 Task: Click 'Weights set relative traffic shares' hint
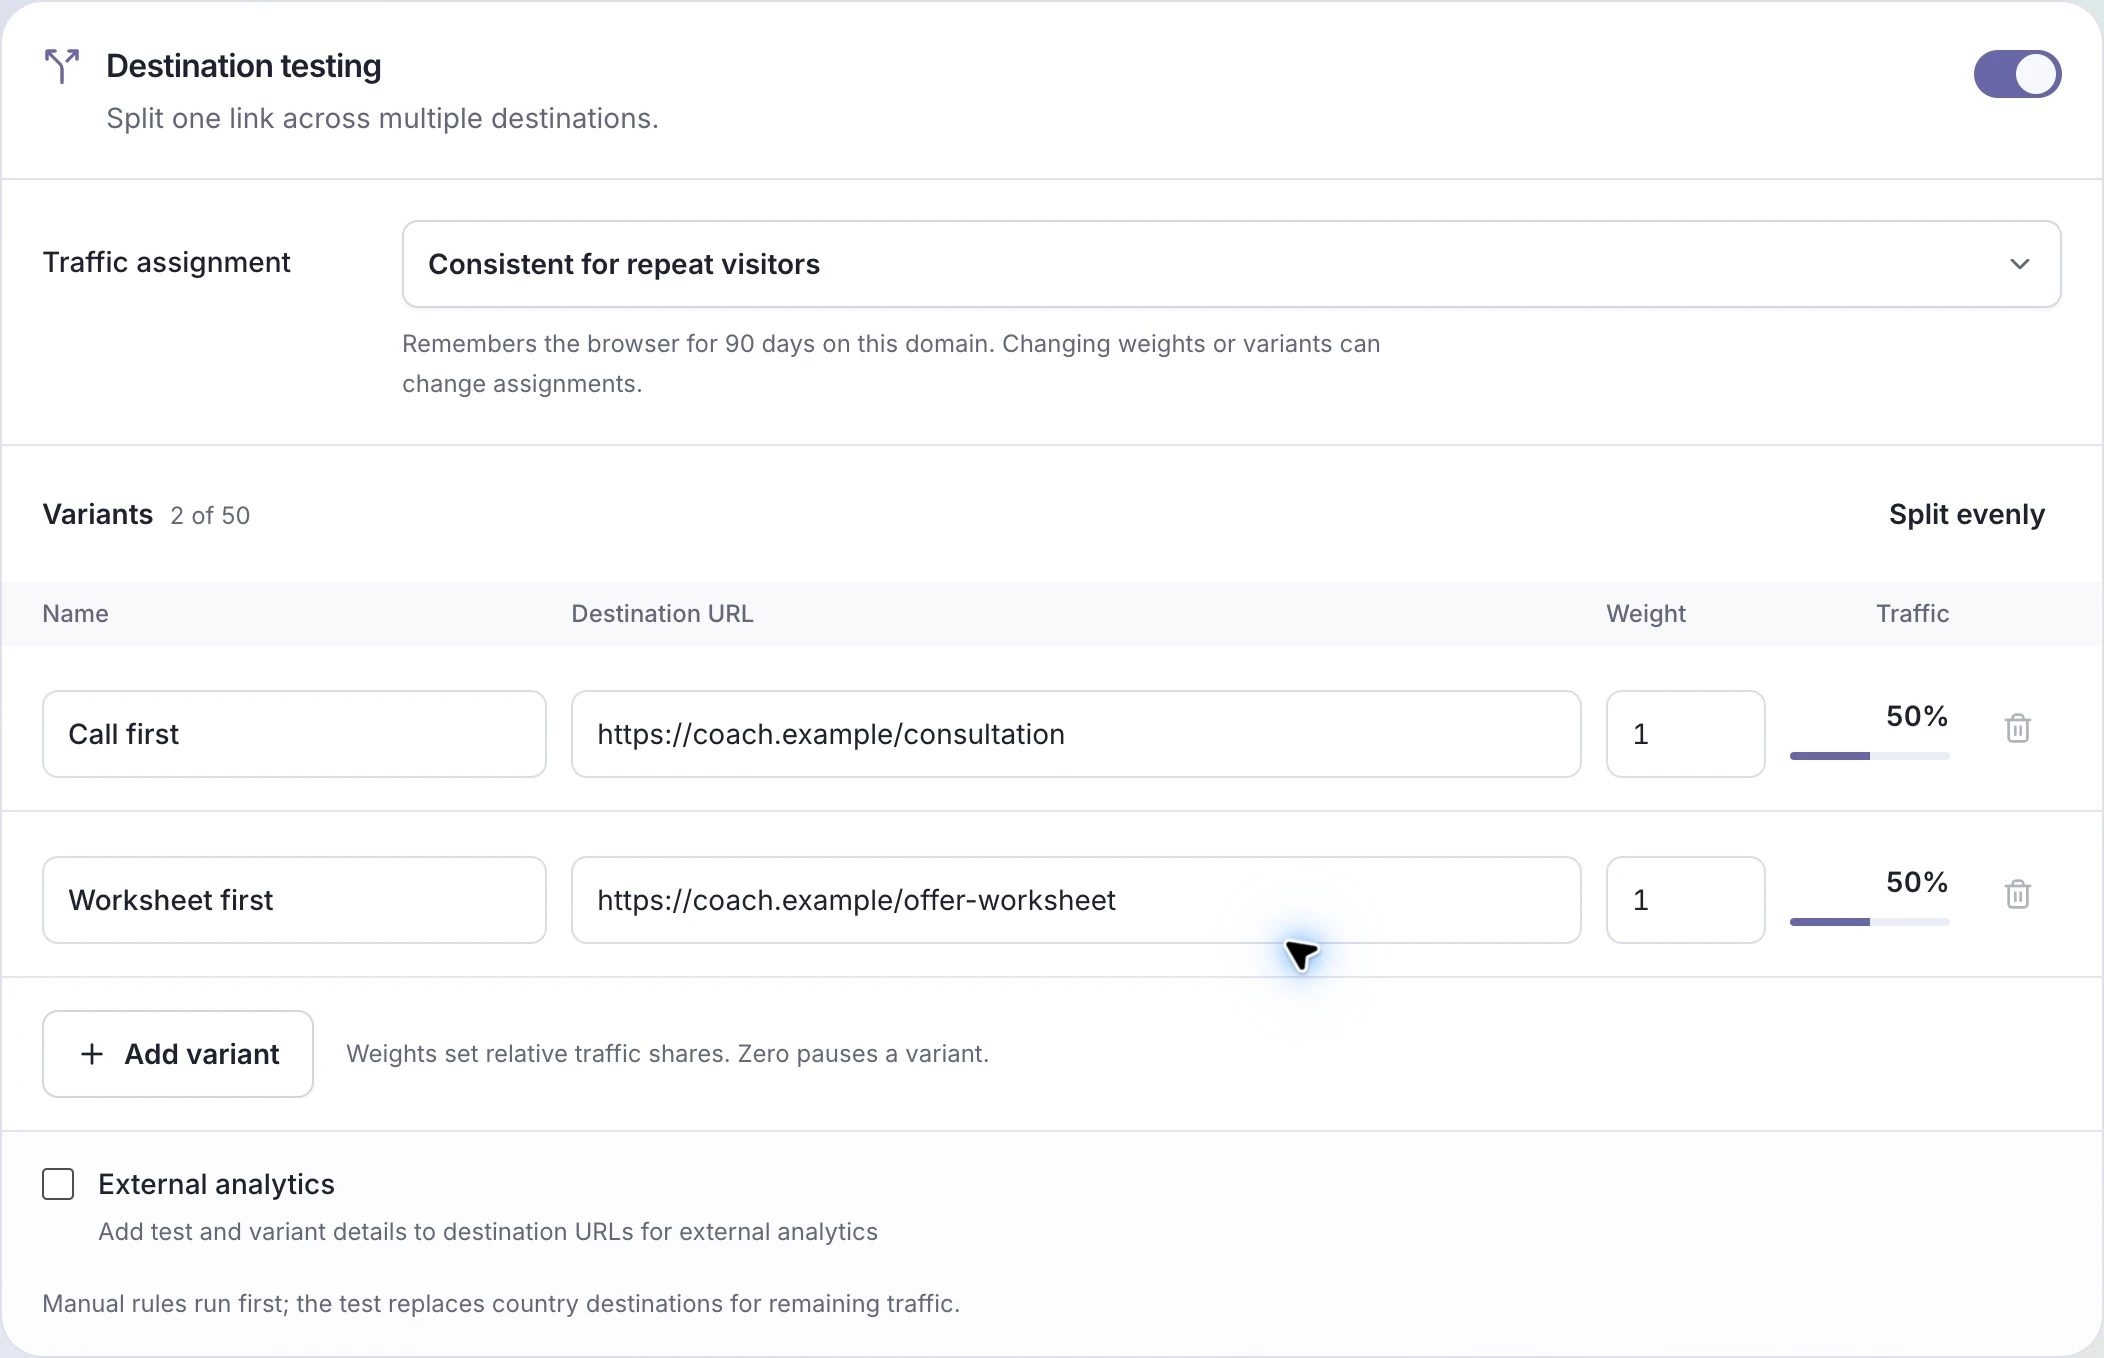[x=667, y=1054]
